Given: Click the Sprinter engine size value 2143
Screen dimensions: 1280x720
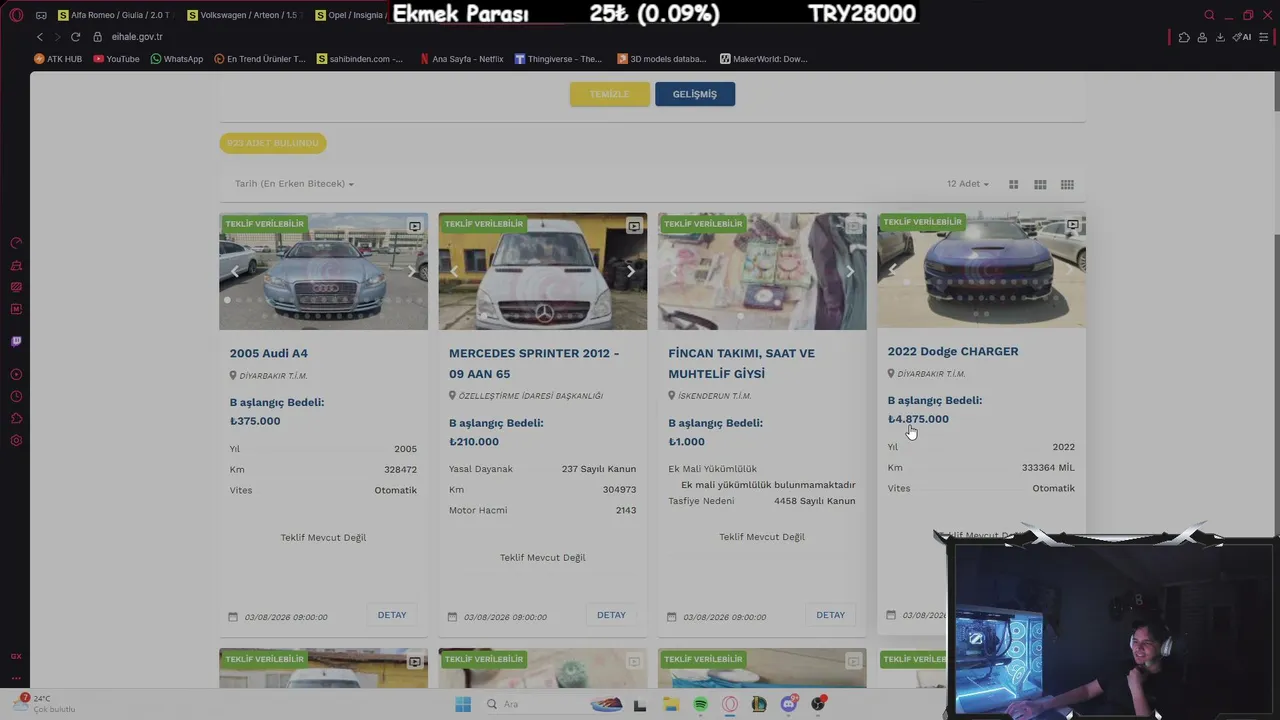Looking at the screenshot, I should [626, 510].
